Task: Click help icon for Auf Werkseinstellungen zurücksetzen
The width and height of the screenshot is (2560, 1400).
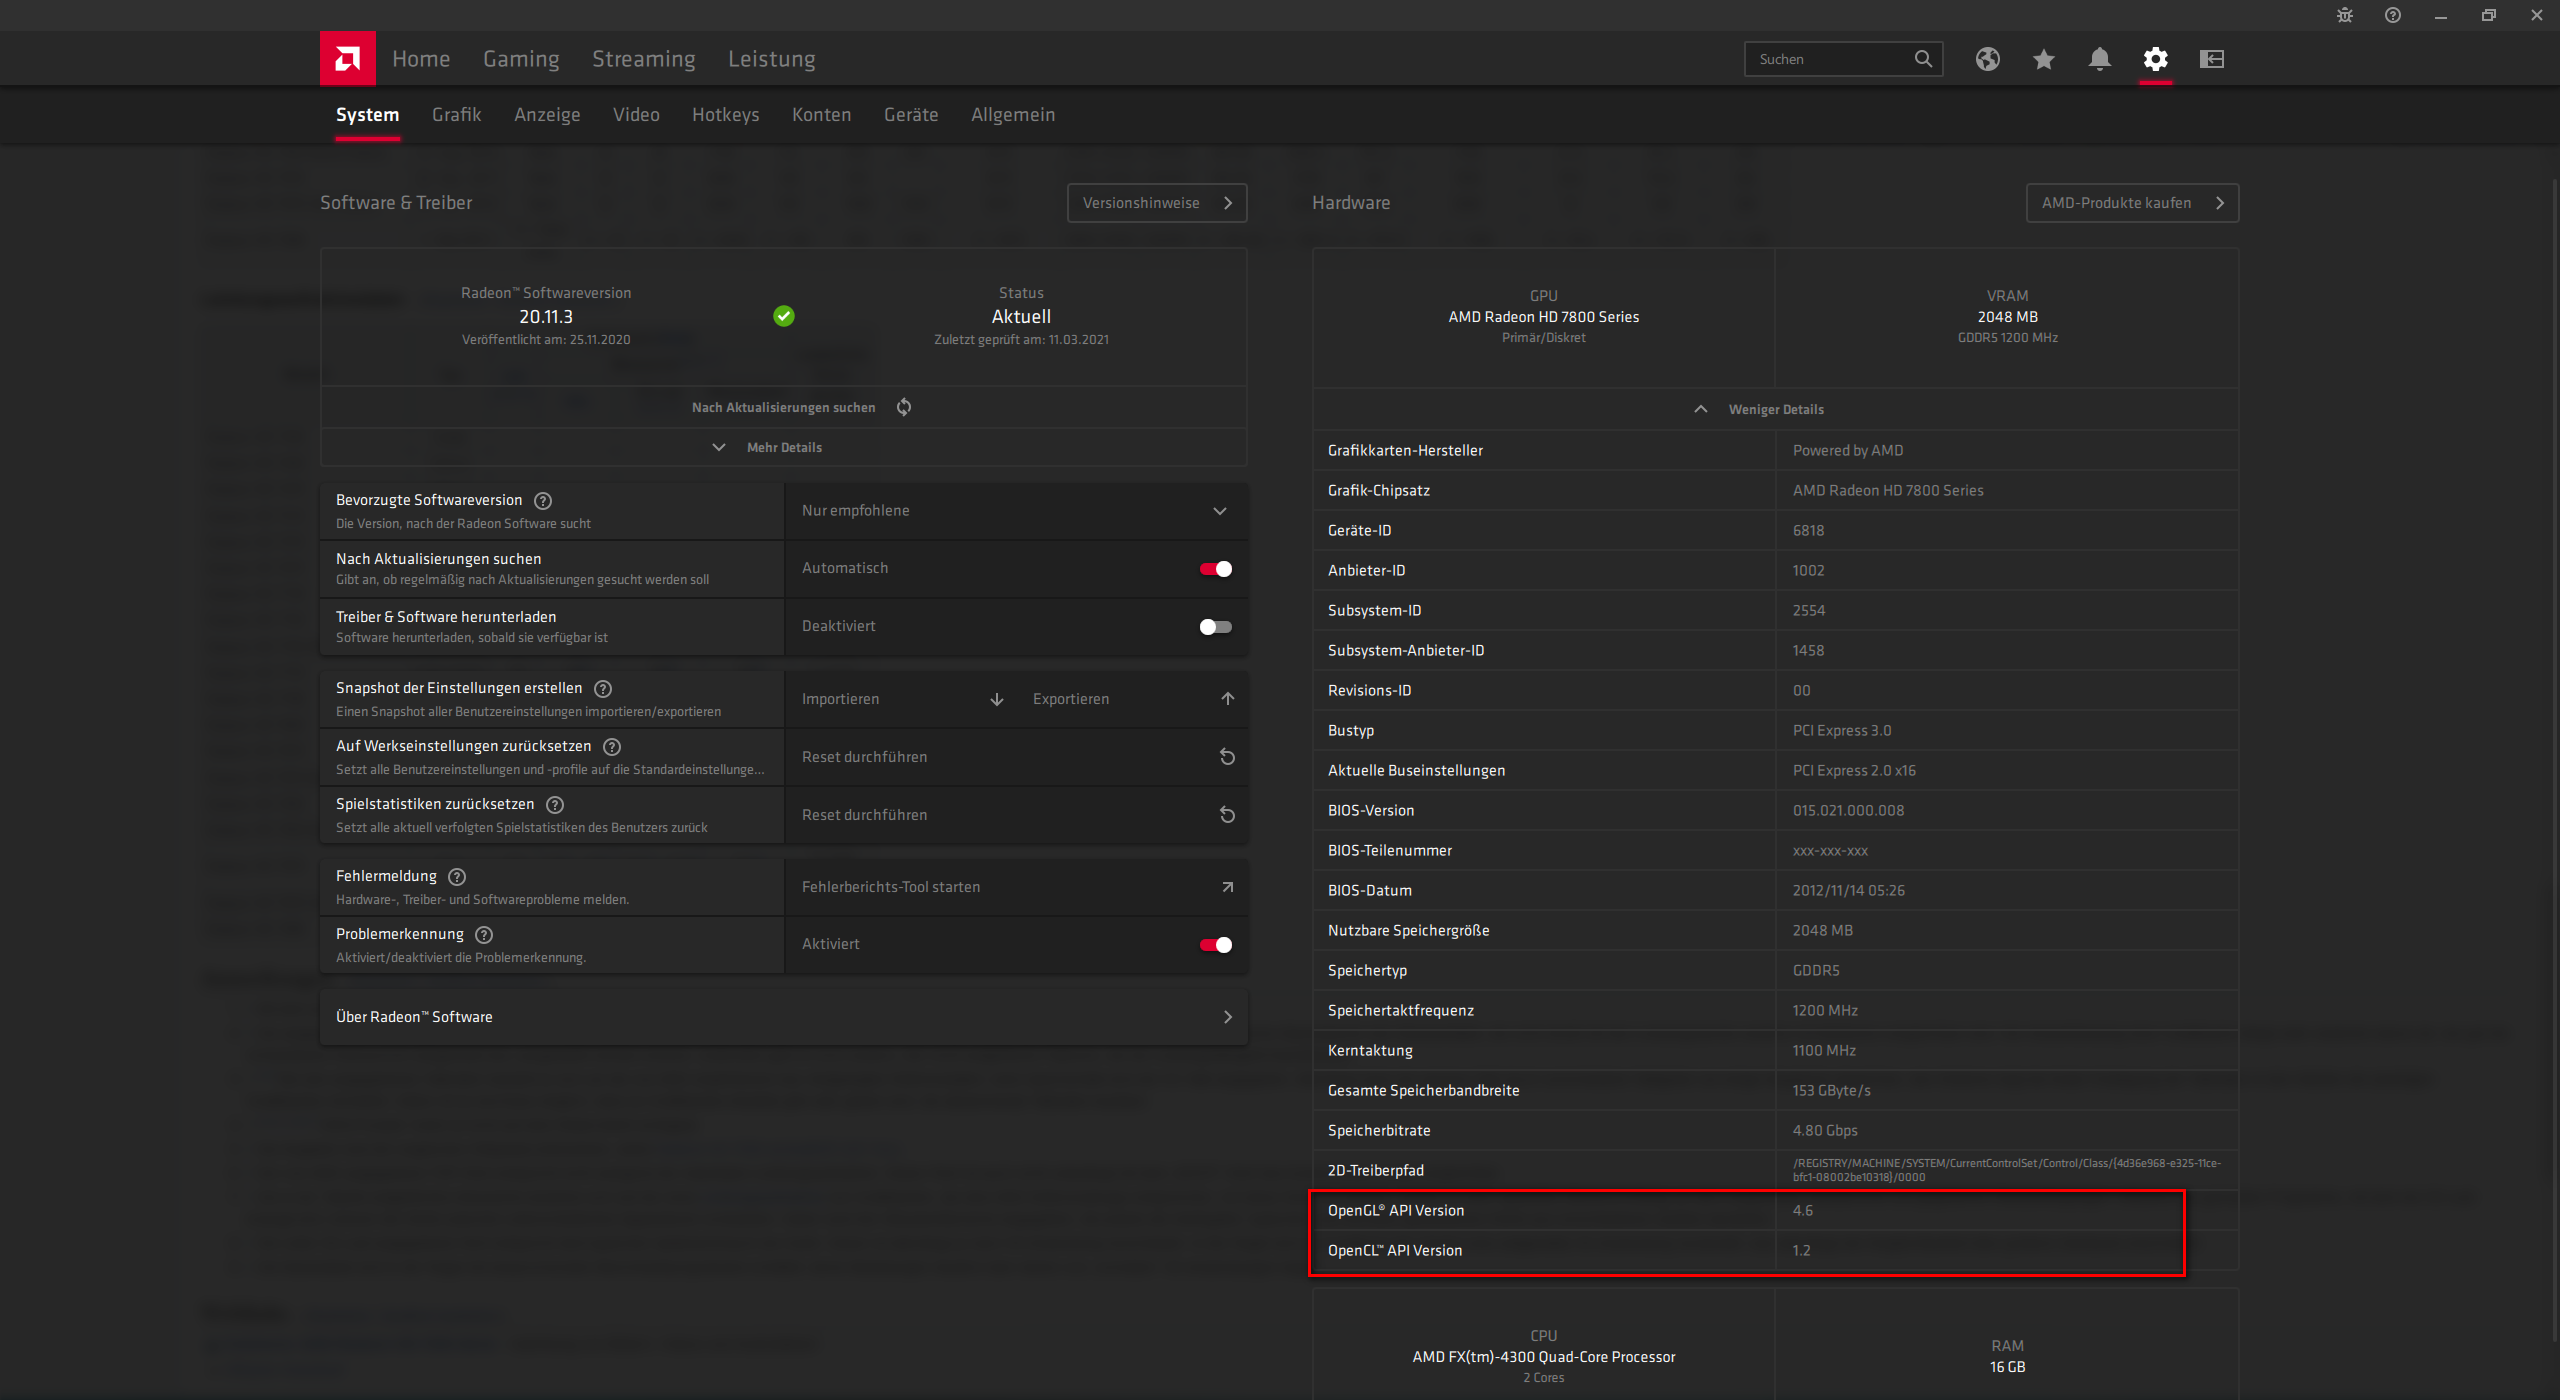Action: click(612, 747)
